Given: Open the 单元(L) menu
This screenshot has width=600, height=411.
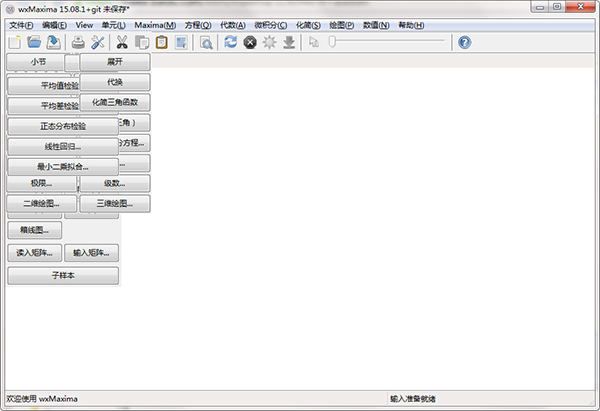Looking at the screenshot, I should (x=114, y=25).
